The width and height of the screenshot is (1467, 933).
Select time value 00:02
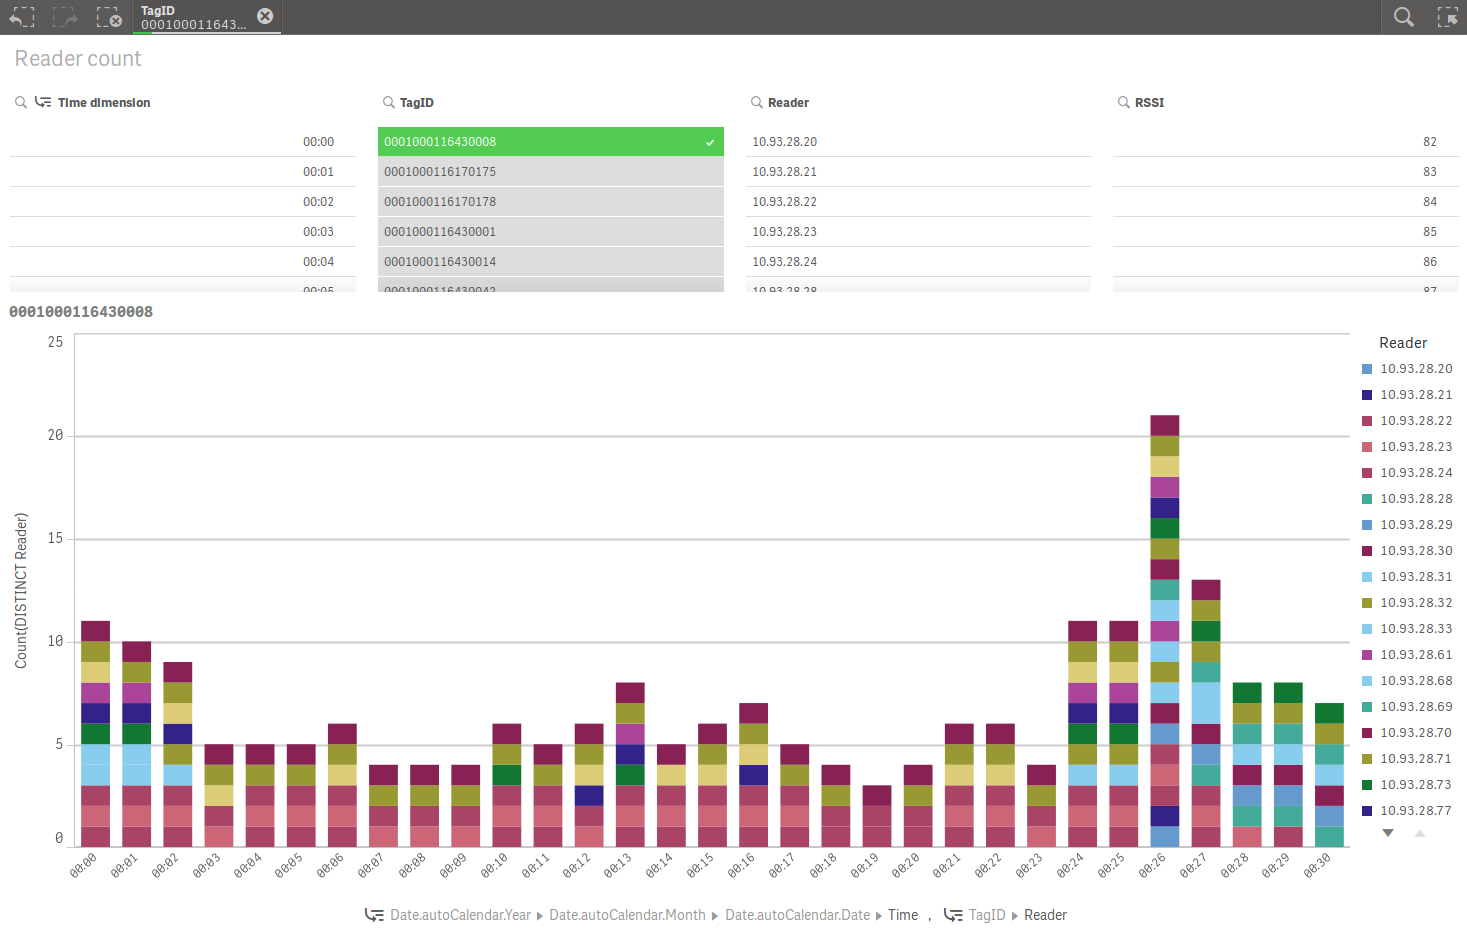pos(183,202)
